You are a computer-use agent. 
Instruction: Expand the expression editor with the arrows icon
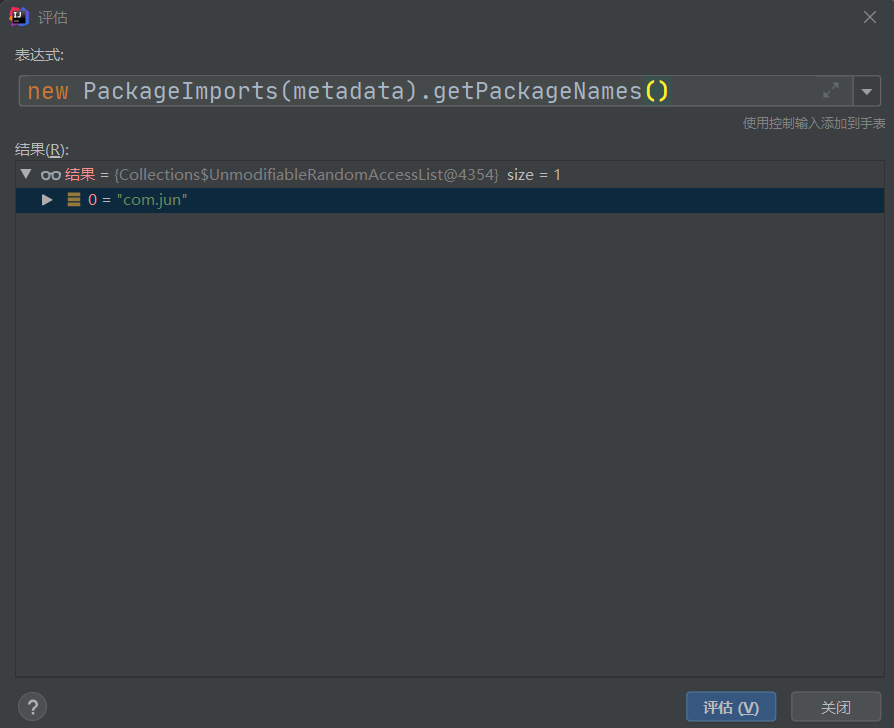pyautogui.click(x=831, y=90)
